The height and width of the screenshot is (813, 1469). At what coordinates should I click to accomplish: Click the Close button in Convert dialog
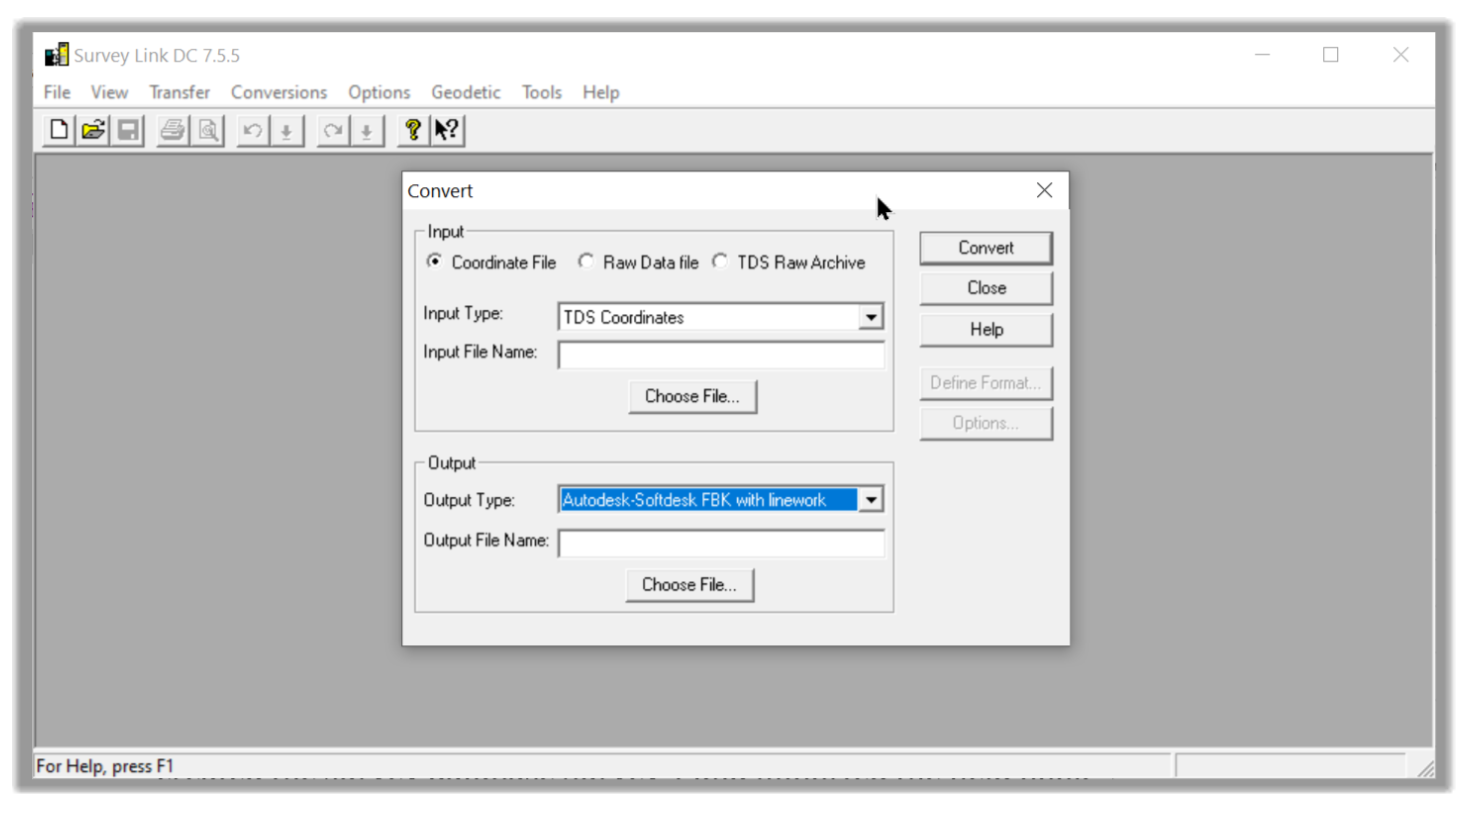pos(986,288)
